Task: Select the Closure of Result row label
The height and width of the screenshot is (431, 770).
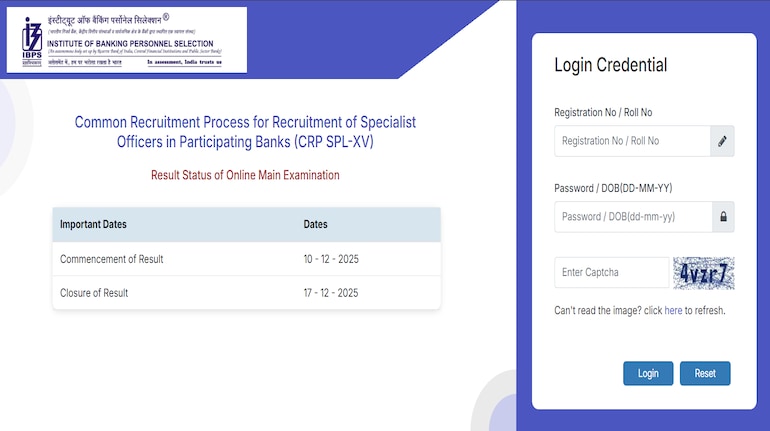Action: click(94, 293)
